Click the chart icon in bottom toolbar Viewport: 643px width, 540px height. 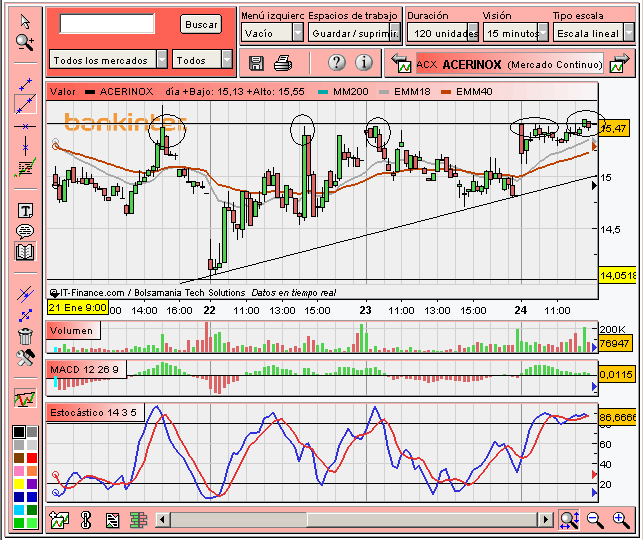[x=59, y=520]
